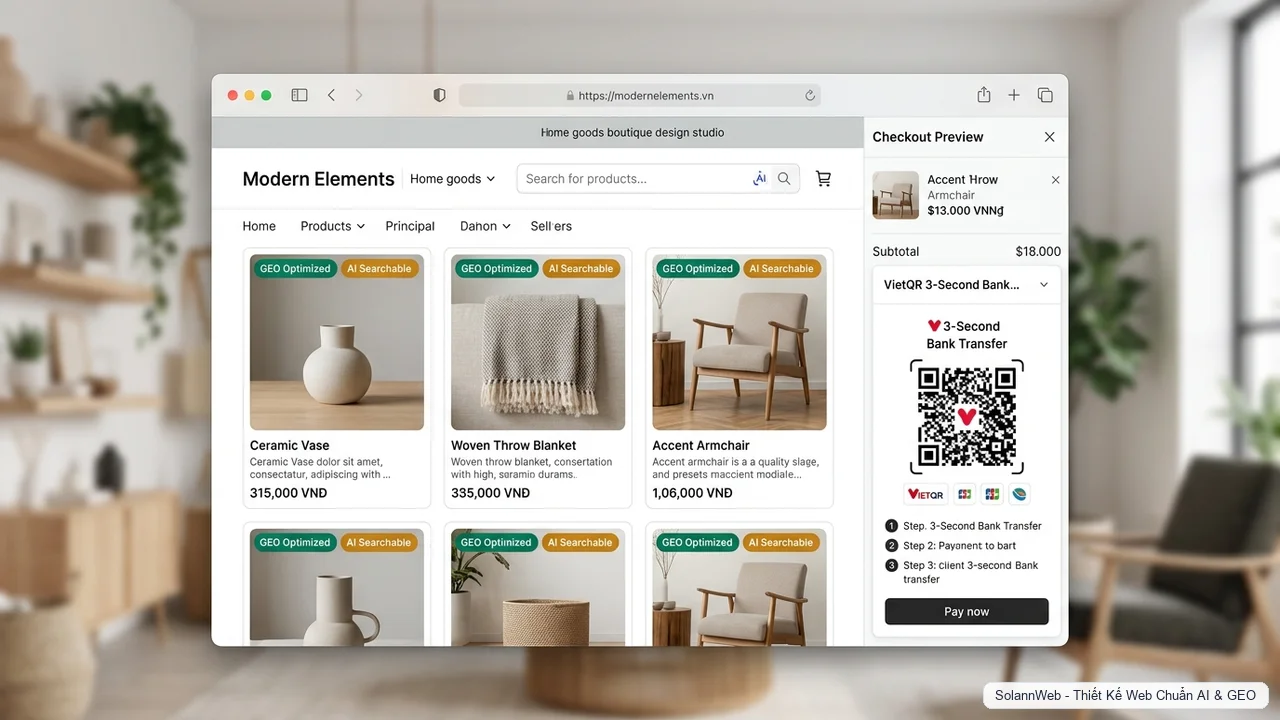Click the AI Searchable badge on Accent Armchair
This screenshot has height=720, width=1280.
click(782, 269)
